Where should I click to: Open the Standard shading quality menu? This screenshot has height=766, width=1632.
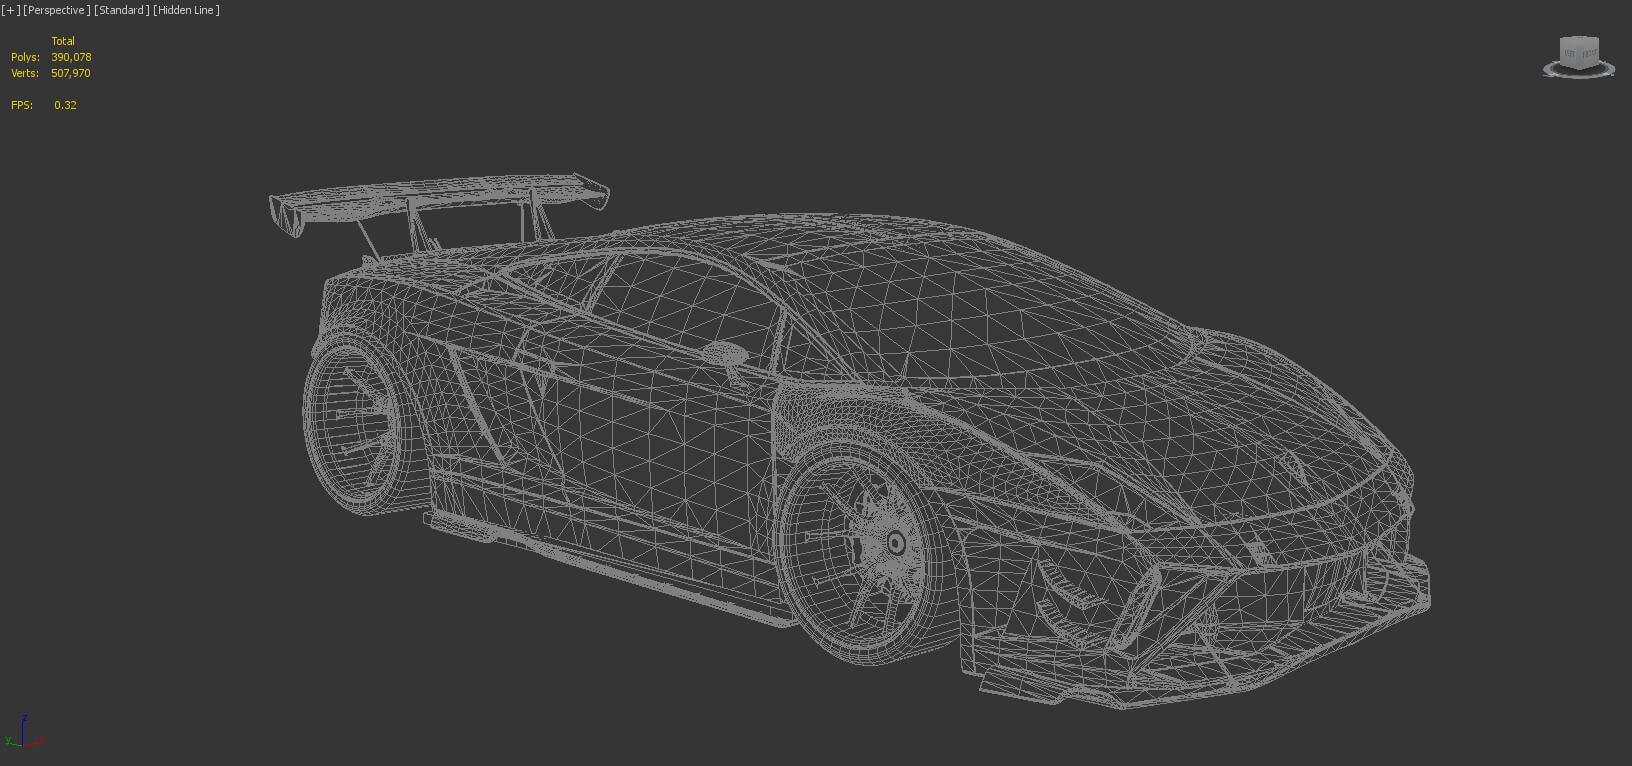pyautogui.click(x=122, y=10)
